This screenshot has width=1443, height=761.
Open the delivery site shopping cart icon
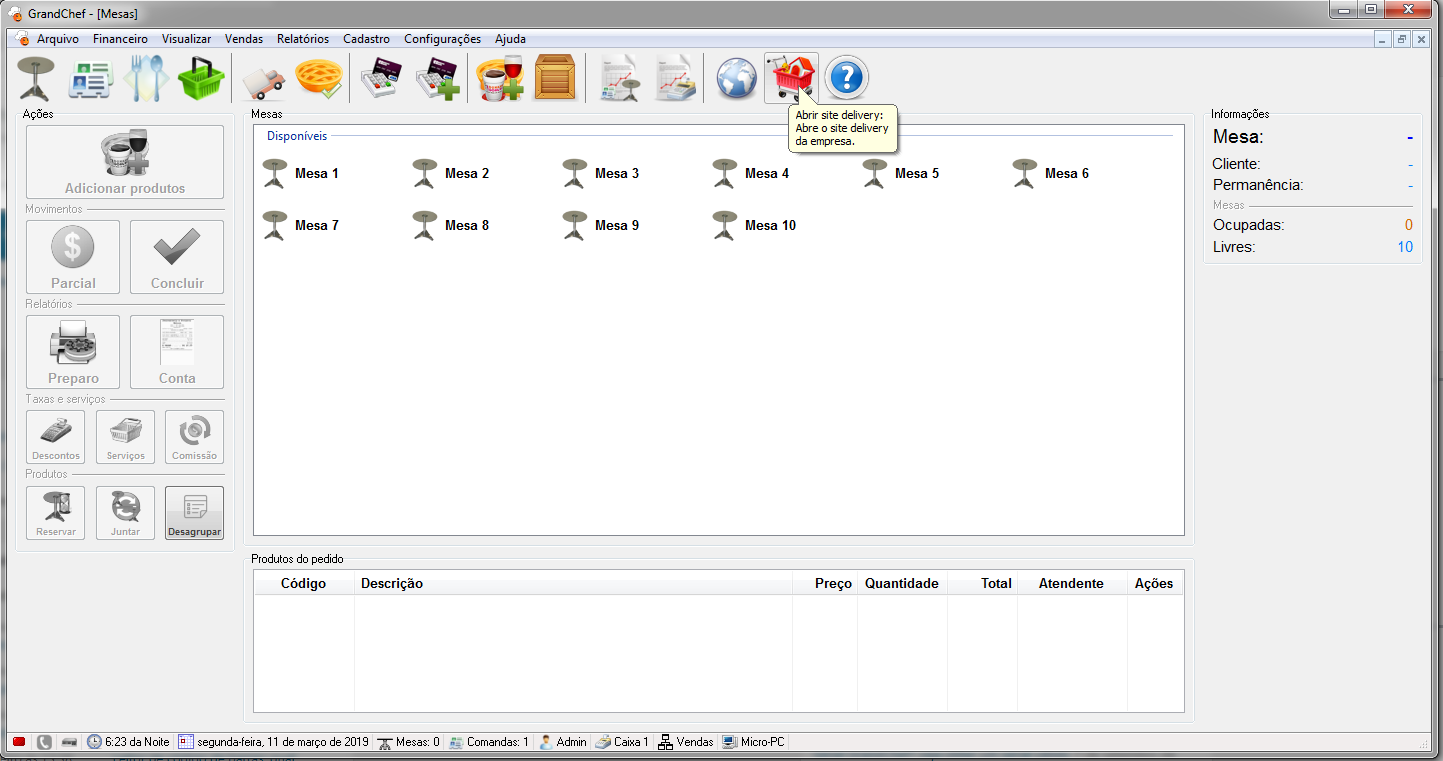point(791,78)
